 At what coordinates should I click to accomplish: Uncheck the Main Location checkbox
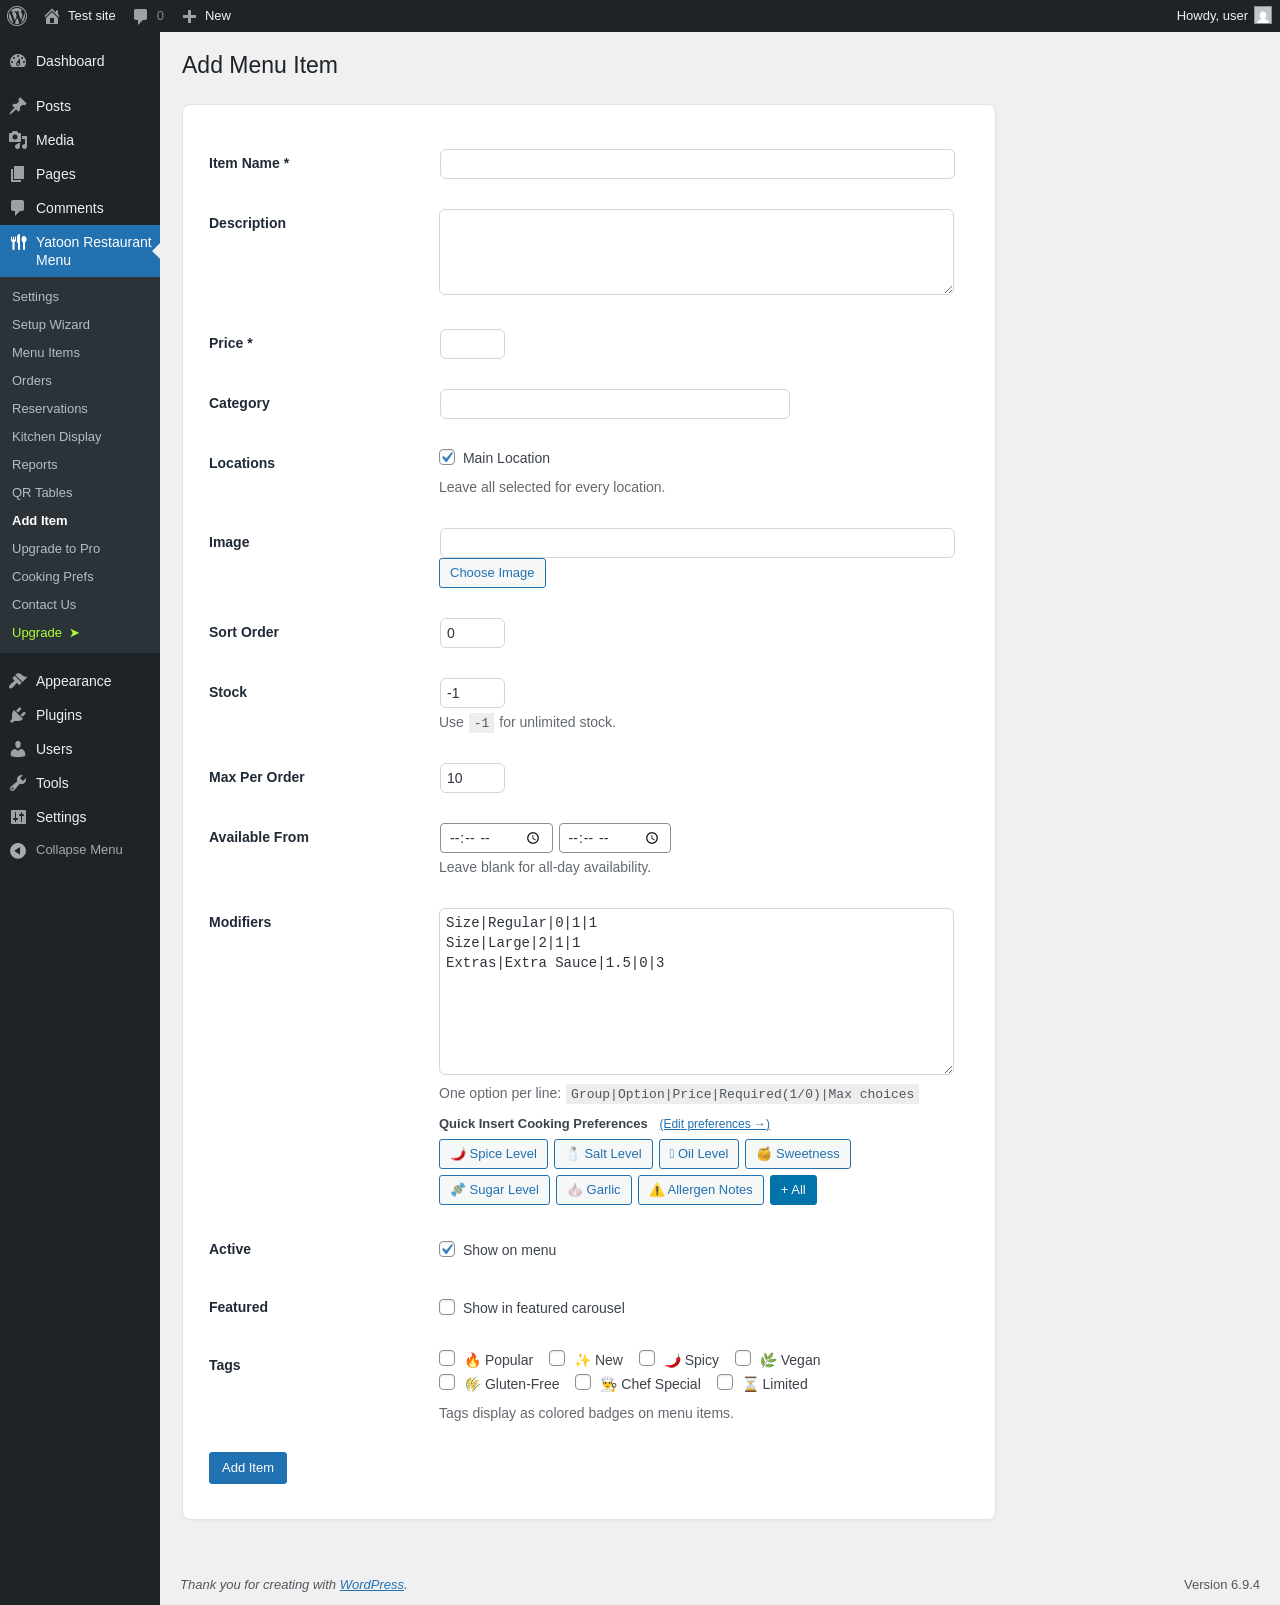[x=447, y=457]
